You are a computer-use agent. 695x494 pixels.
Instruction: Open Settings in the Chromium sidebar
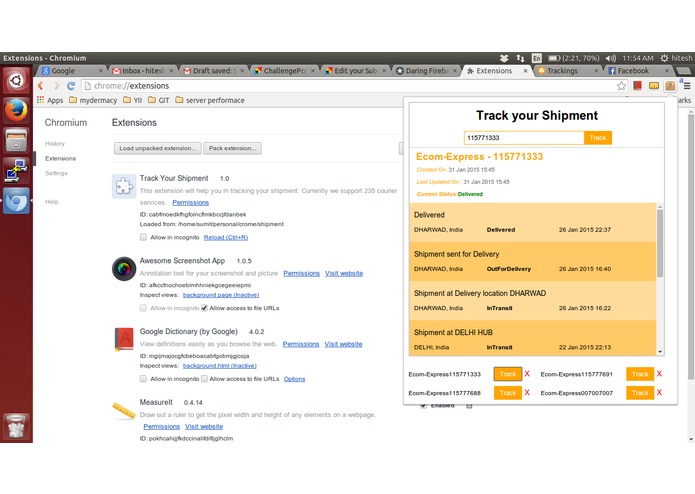[x=56, y=173]
